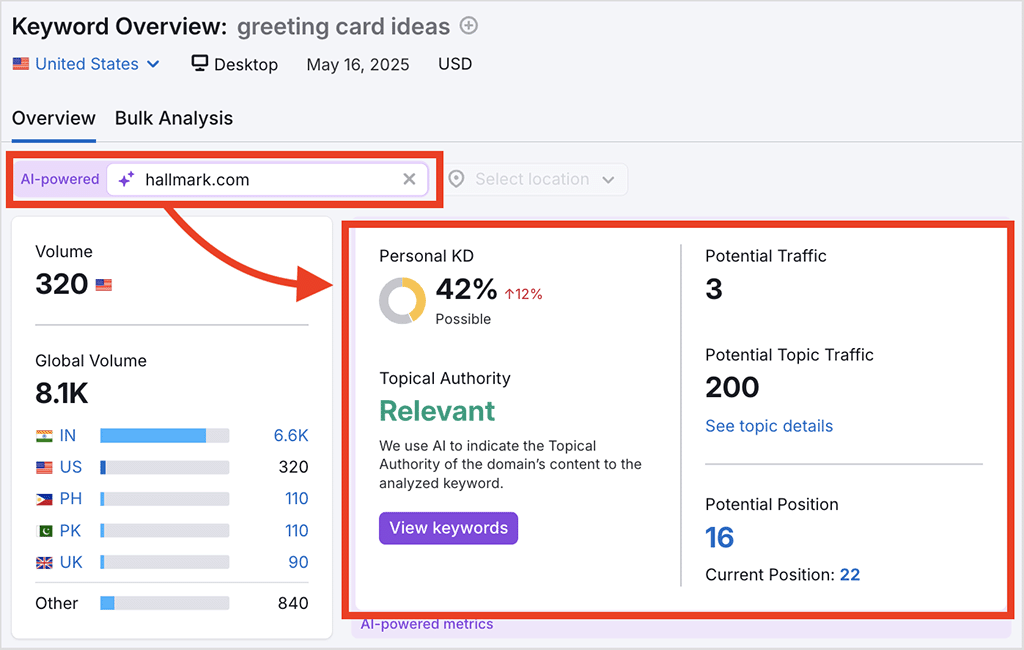Click the US country row label
Viewport: 1024px width, 650px height.
pyautogui.click(x=71, y=467)
